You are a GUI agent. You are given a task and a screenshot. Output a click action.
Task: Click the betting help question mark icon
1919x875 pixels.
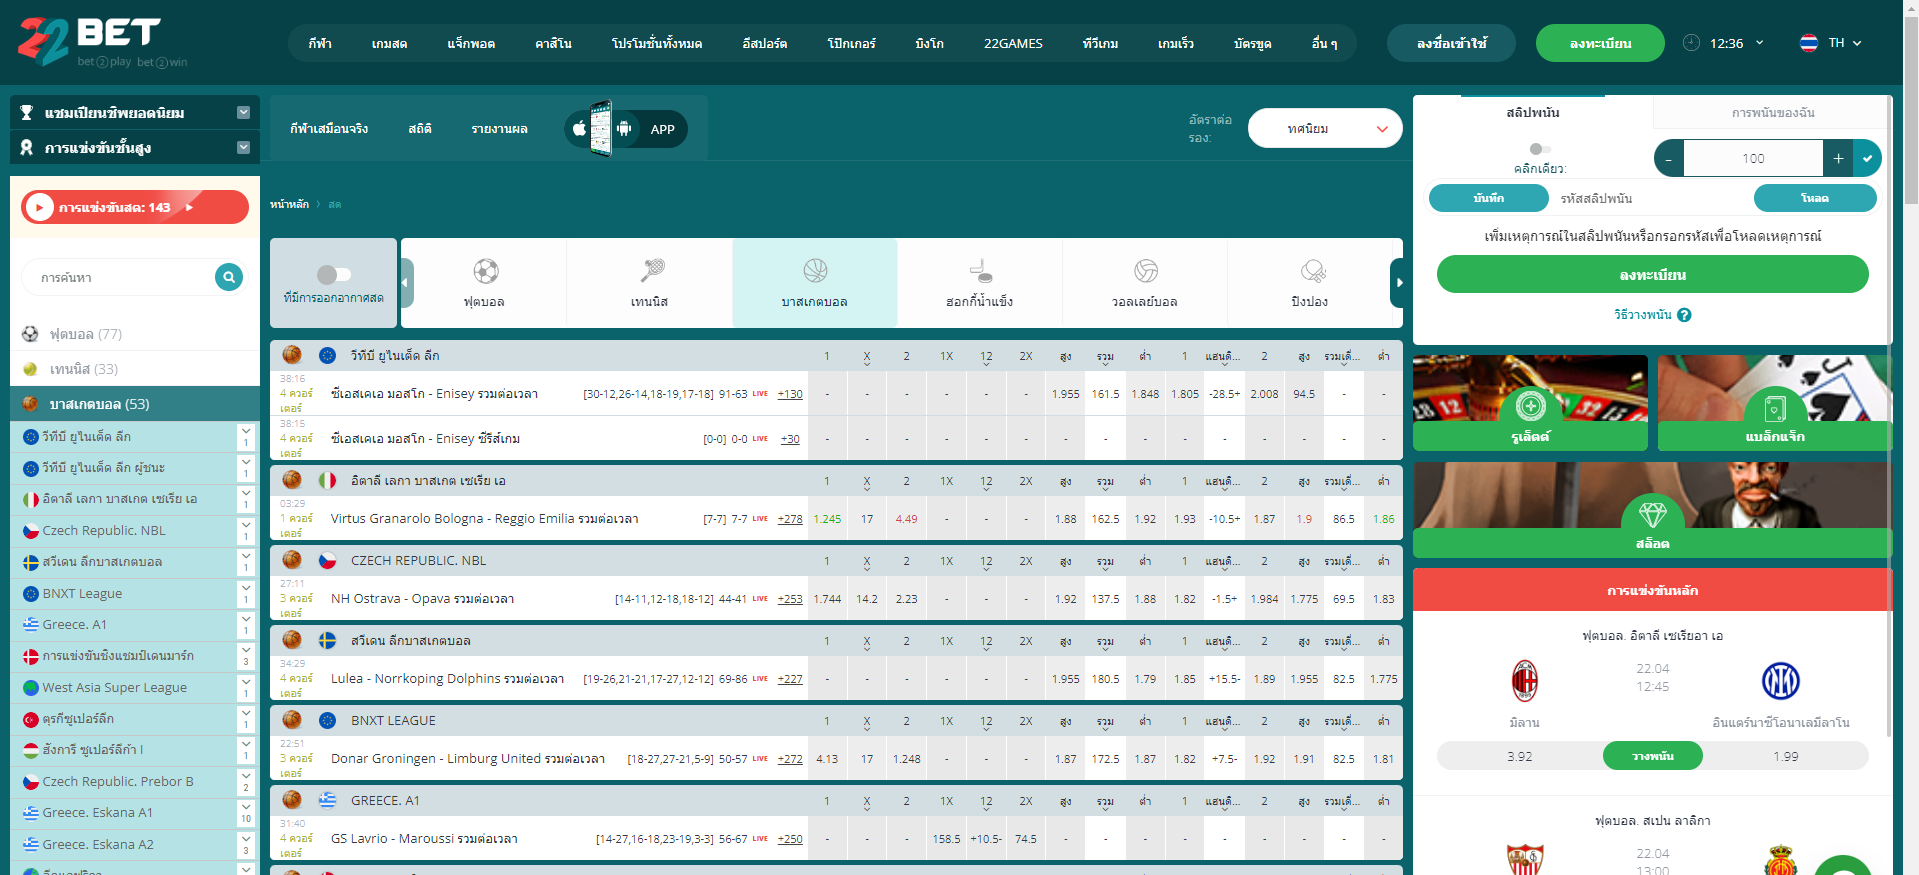point(1684,315)
